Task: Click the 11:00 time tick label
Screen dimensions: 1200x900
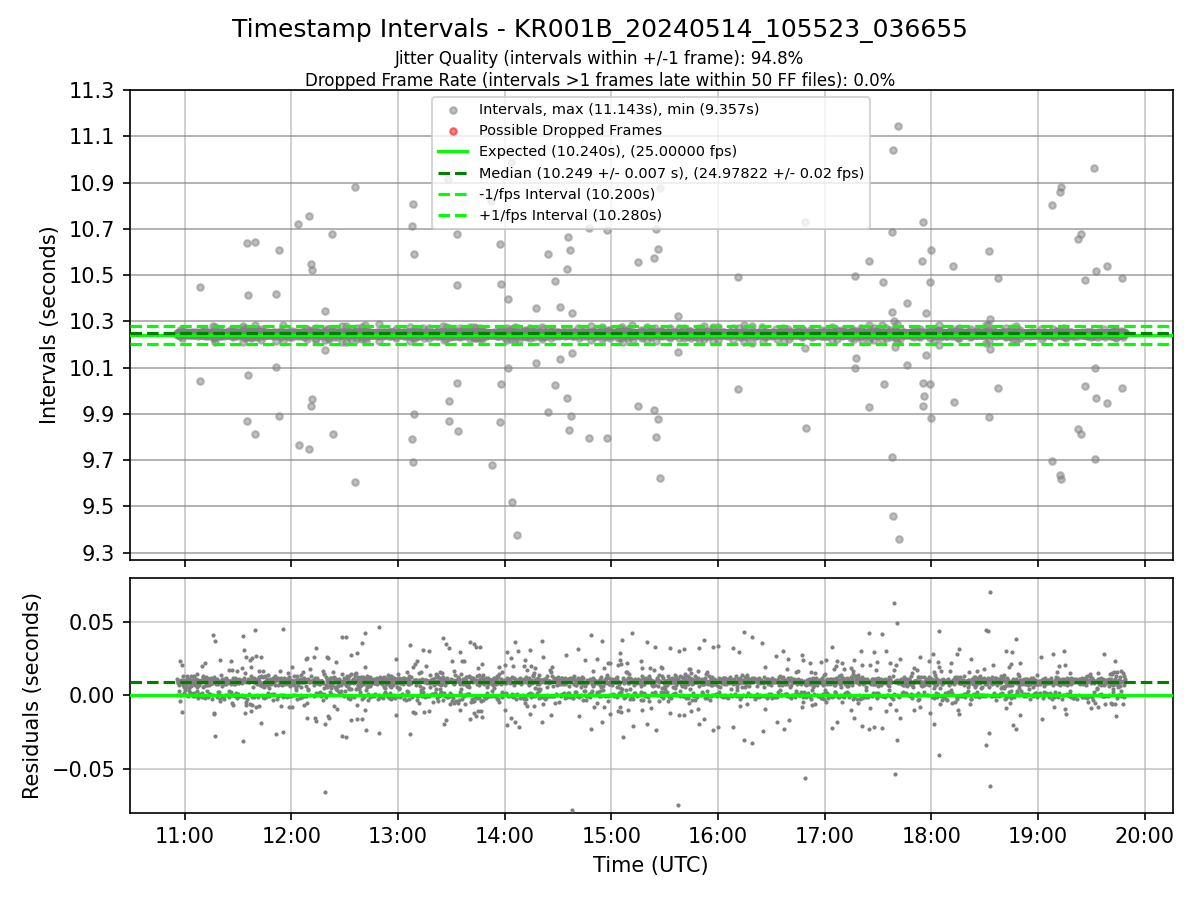Action: pyautogui.click(x=184, y=834)
